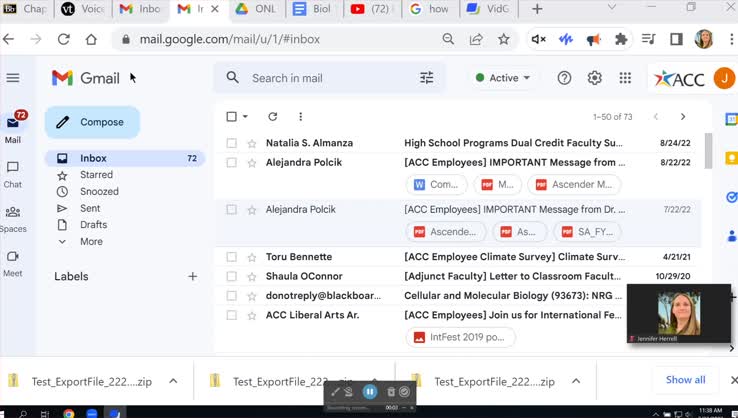Screen dimensions: 738x418
Task: Click the Search in mail field
Action: (x=329, y=78)
